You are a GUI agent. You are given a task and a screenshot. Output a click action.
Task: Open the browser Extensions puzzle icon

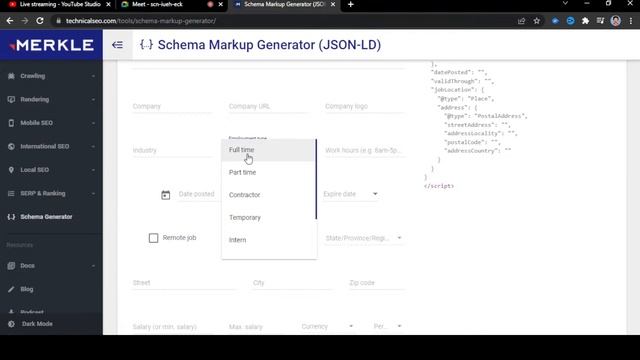pos(585,21)
